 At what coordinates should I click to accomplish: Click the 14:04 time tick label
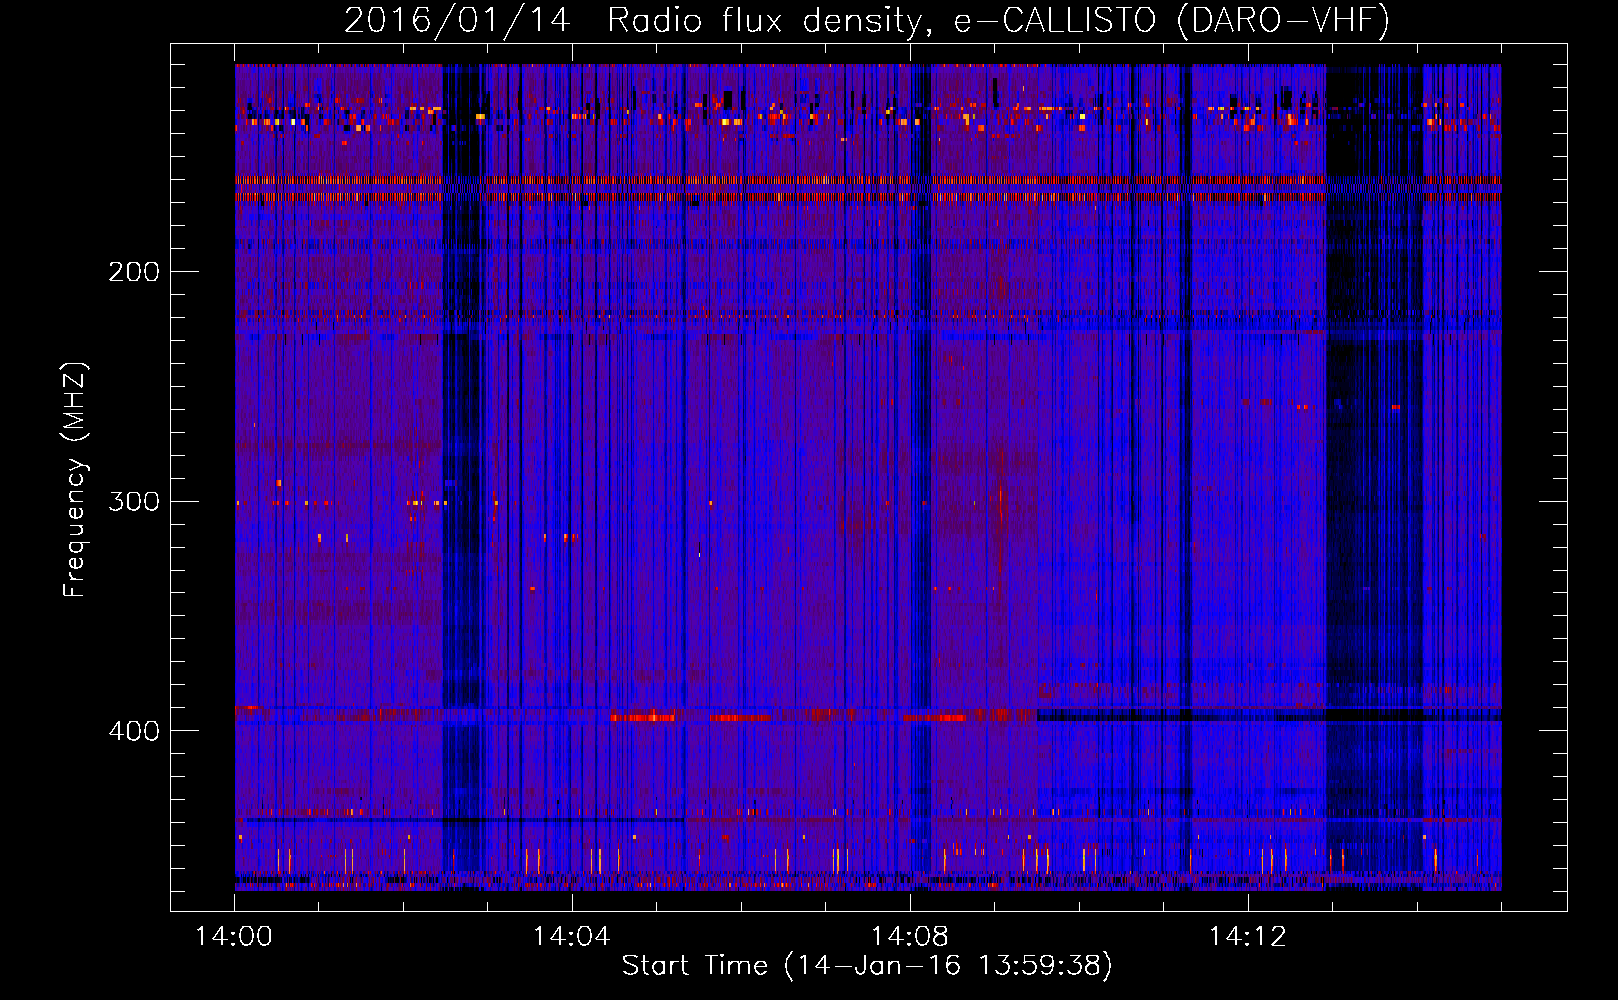tap(571, 937)
